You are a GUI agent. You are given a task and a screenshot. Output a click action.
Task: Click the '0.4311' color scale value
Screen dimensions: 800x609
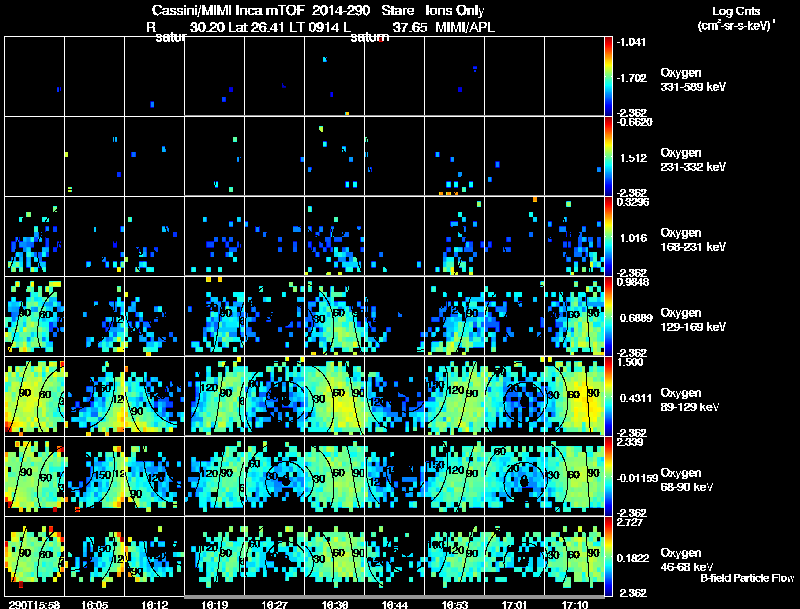pyautogui.click(x=636, y=398)
